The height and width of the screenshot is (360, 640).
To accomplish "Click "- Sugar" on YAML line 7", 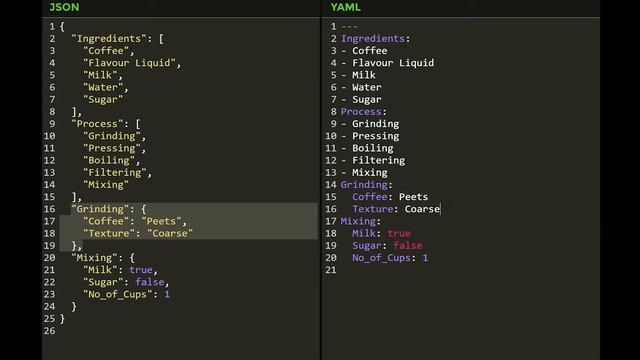I will (x=361, y=100).
